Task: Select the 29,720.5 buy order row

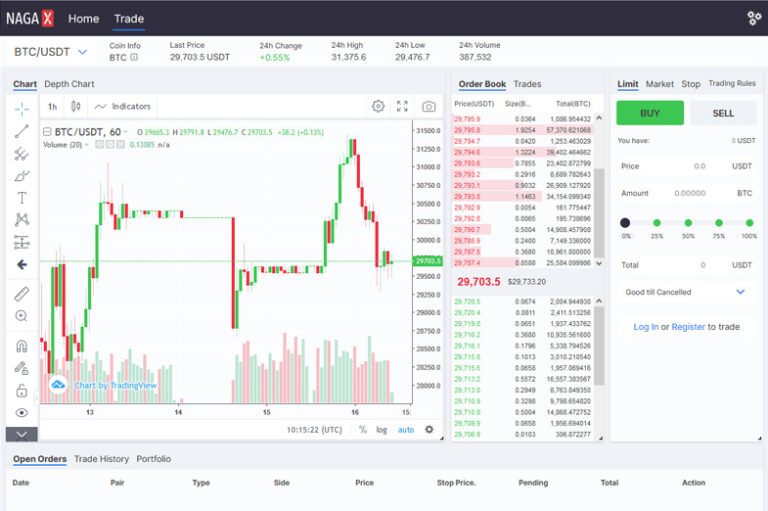Action: click(x=522, y=301)
